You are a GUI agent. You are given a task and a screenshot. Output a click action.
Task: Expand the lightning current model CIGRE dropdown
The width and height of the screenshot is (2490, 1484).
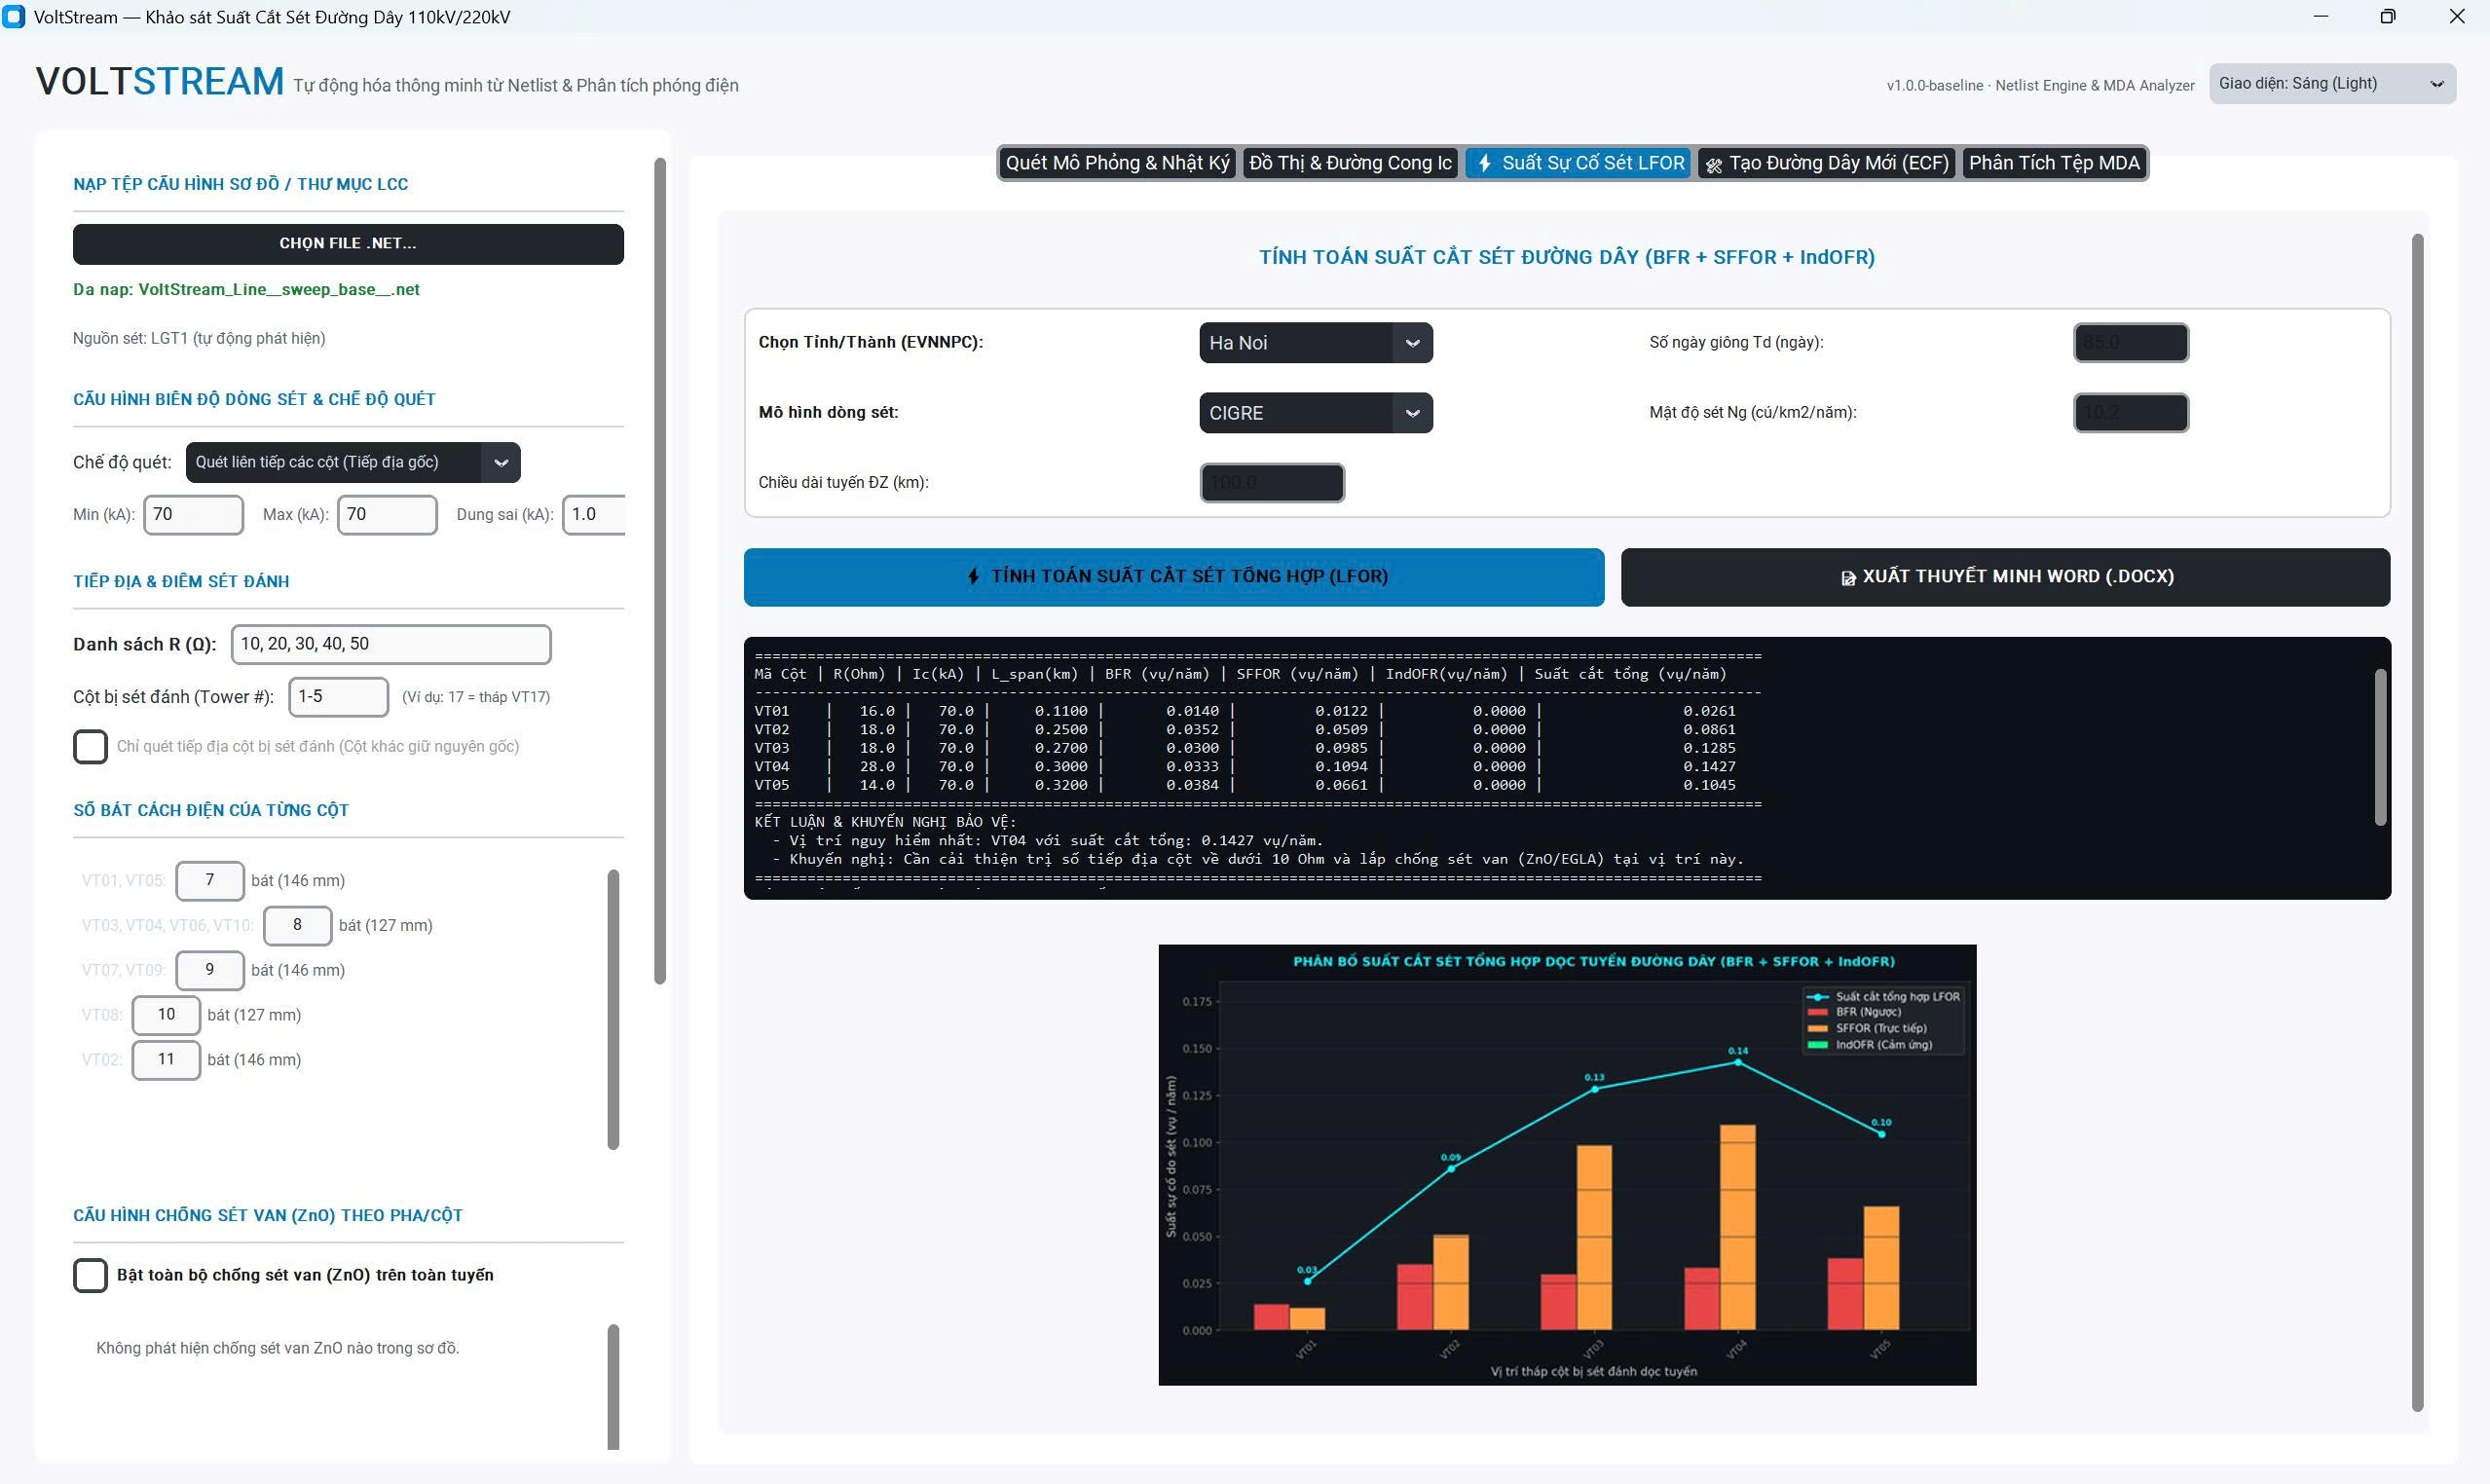(1316, 413)
